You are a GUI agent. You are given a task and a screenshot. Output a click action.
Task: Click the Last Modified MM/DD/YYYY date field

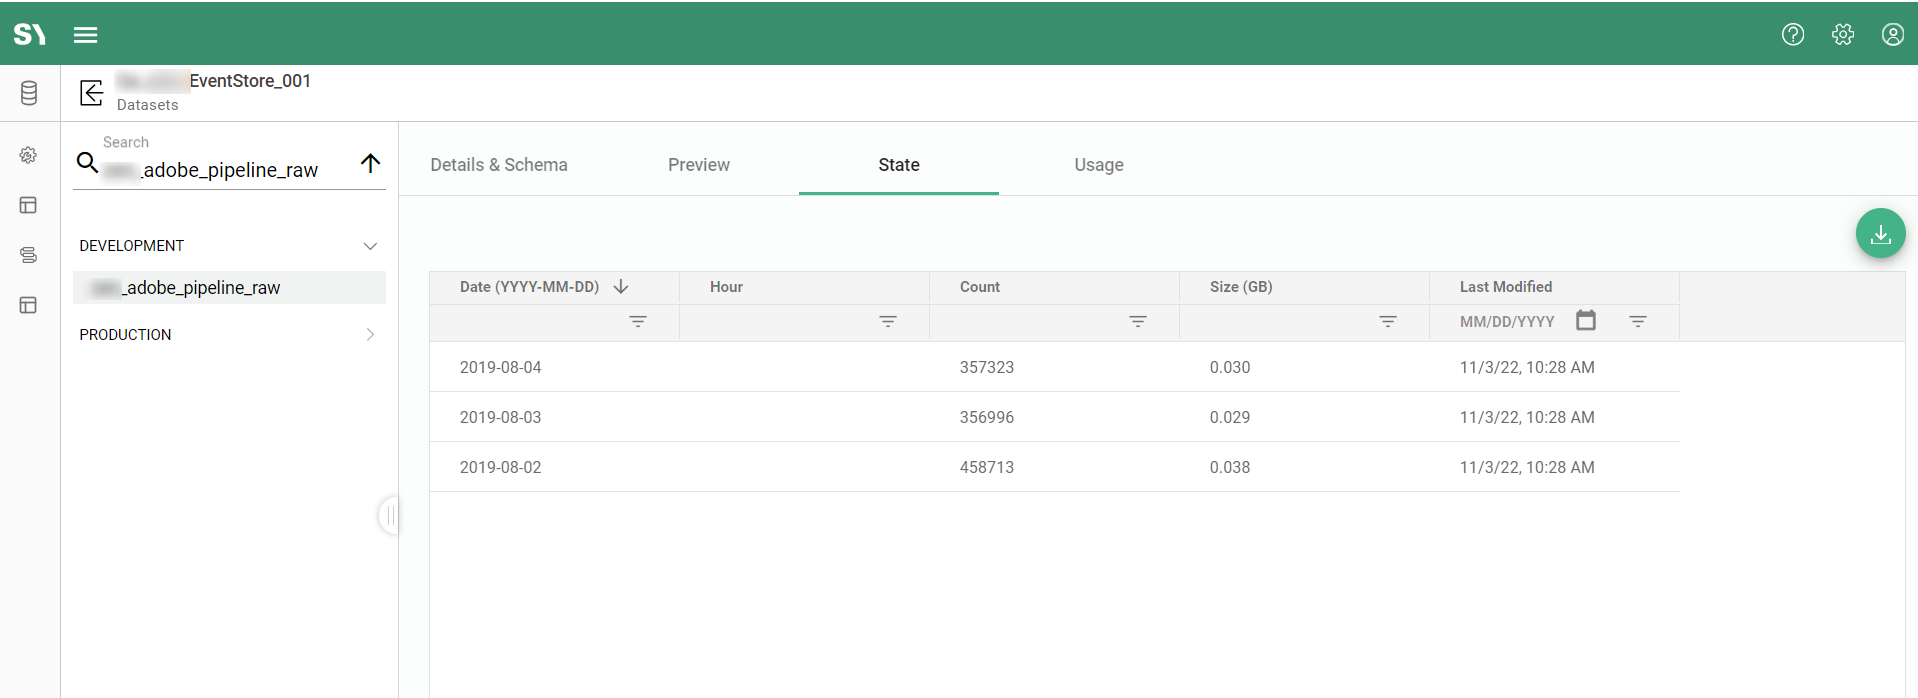click(x=1507, y=322)
